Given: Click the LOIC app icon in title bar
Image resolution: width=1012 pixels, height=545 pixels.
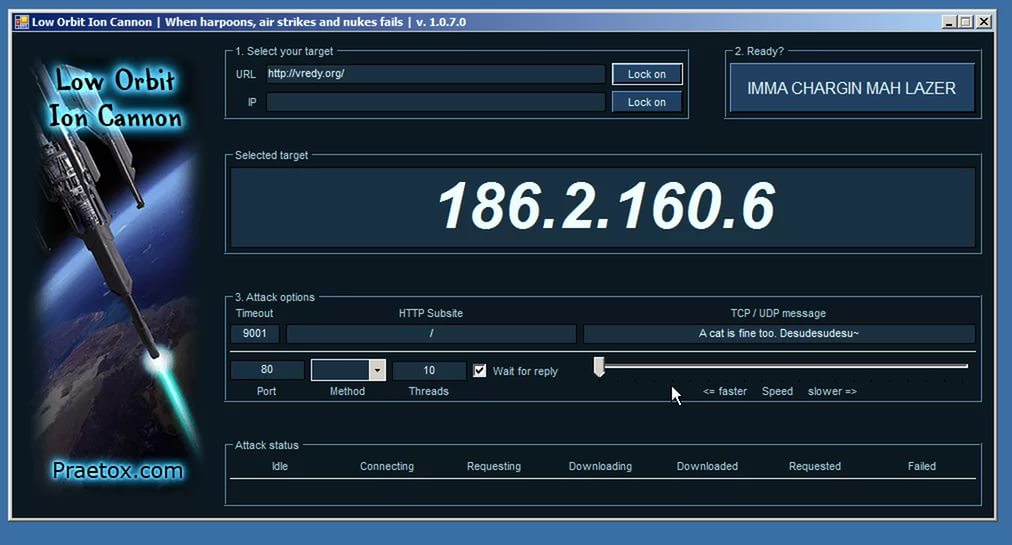Looking at the screenshot, I should click(21, 22).
